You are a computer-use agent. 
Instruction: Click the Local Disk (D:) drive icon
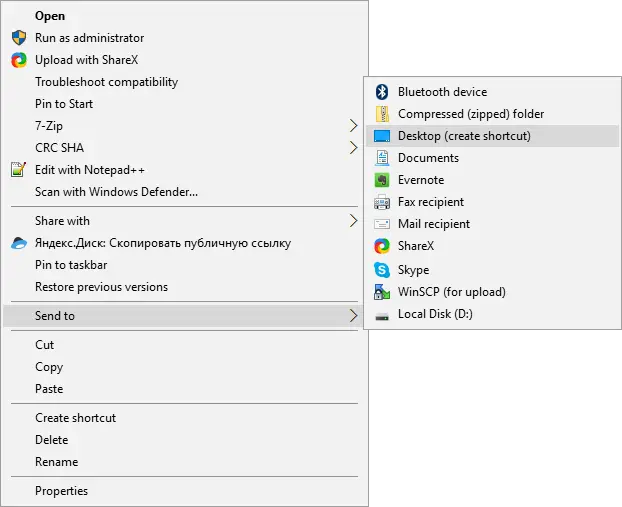click(x=382, y=316)
